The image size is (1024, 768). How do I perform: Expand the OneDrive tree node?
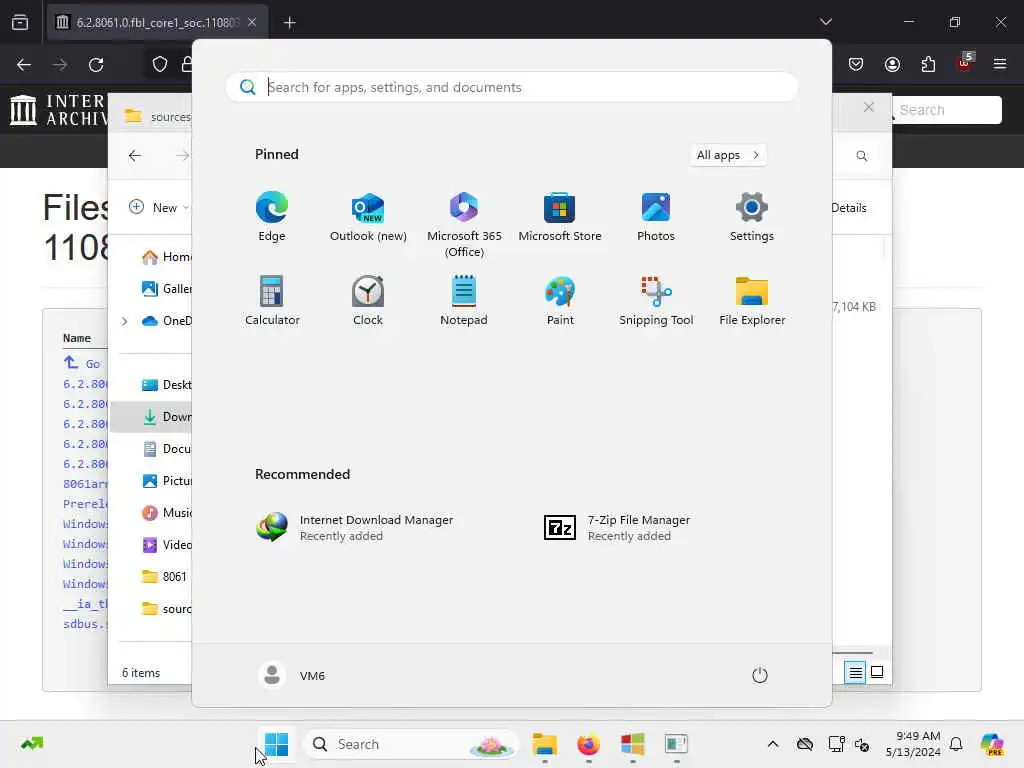(x=124, y=321)
